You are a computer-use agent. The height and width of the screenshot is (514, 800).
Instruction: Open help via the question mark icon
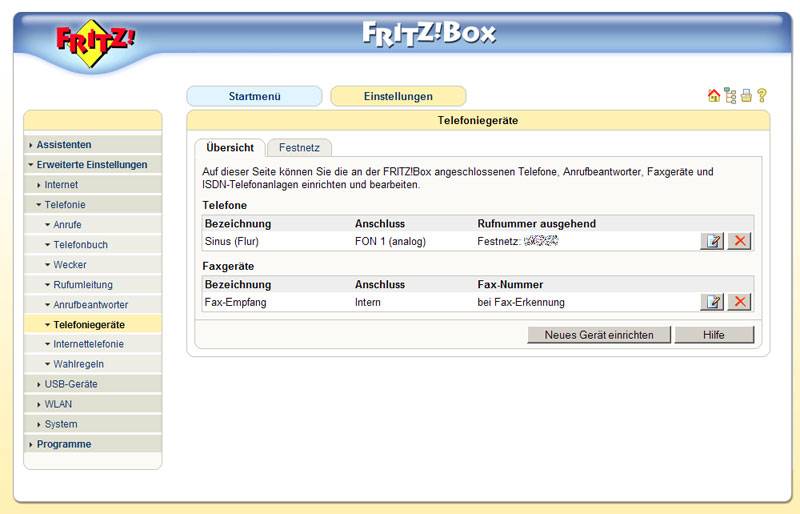point(761,96)
